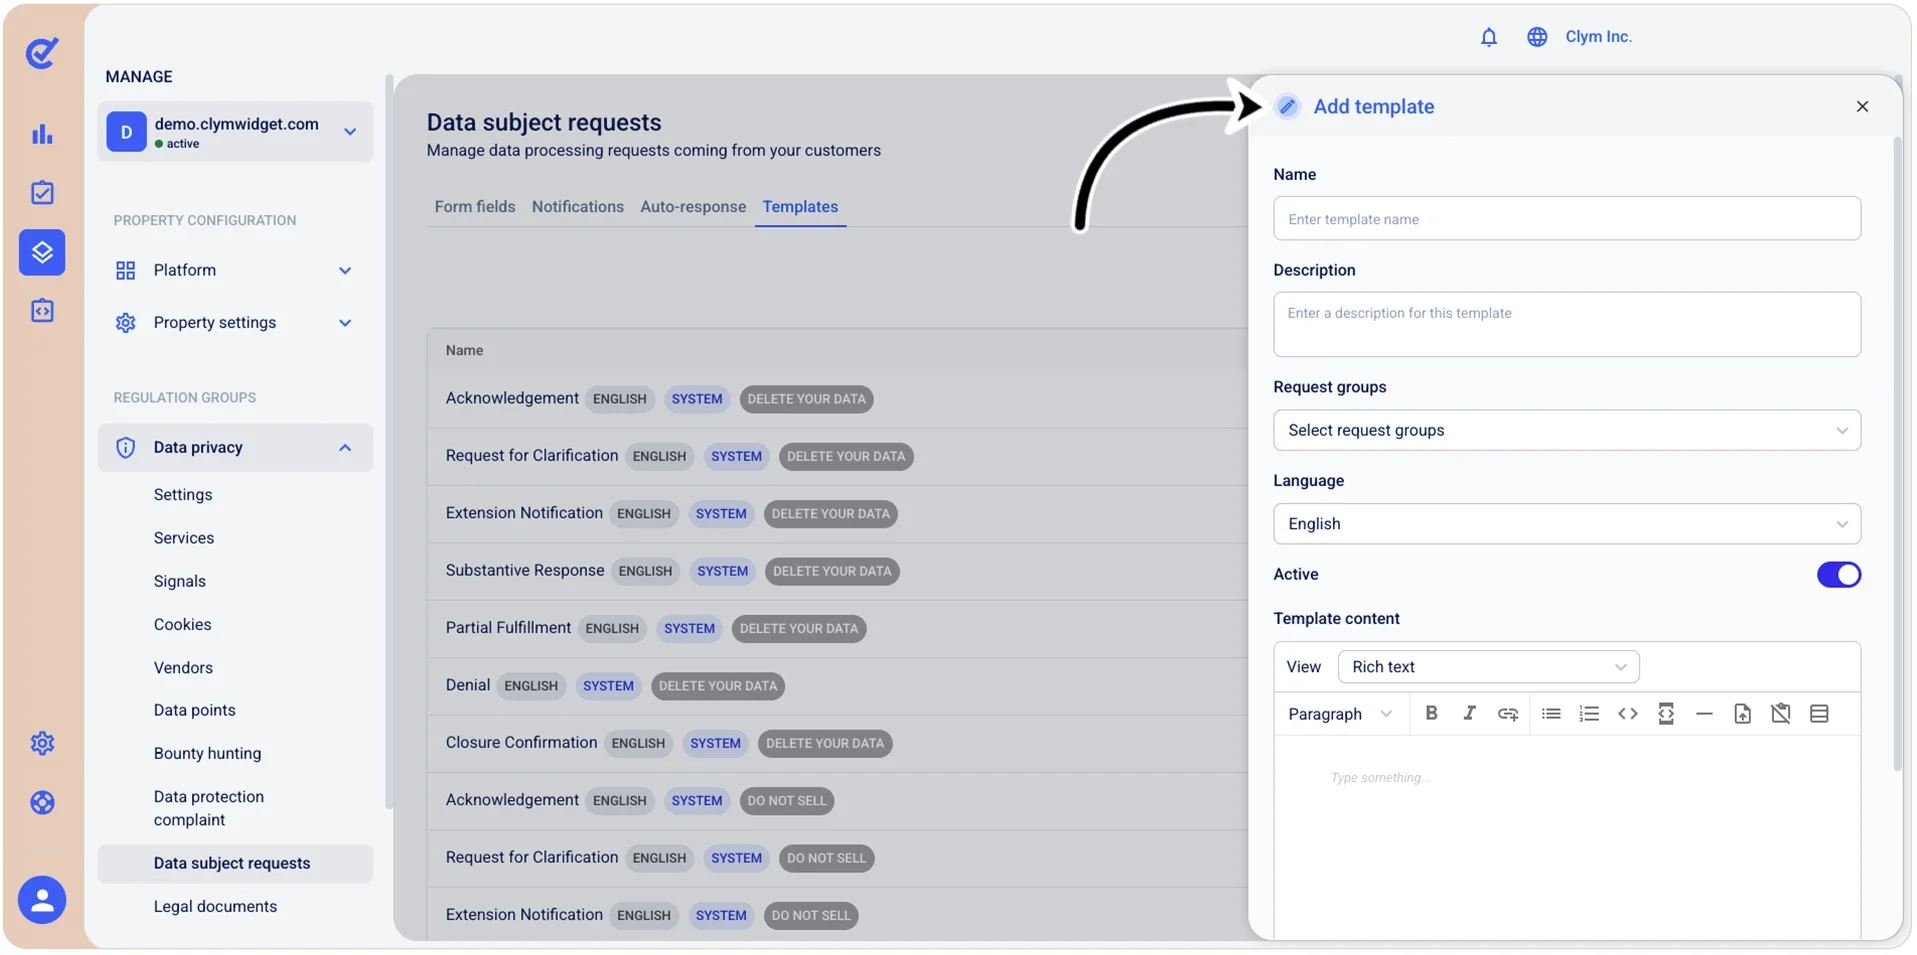Switch to the Auto-response tab
This screenshot has height=955, width=1917.
click(x=693, y=207)
